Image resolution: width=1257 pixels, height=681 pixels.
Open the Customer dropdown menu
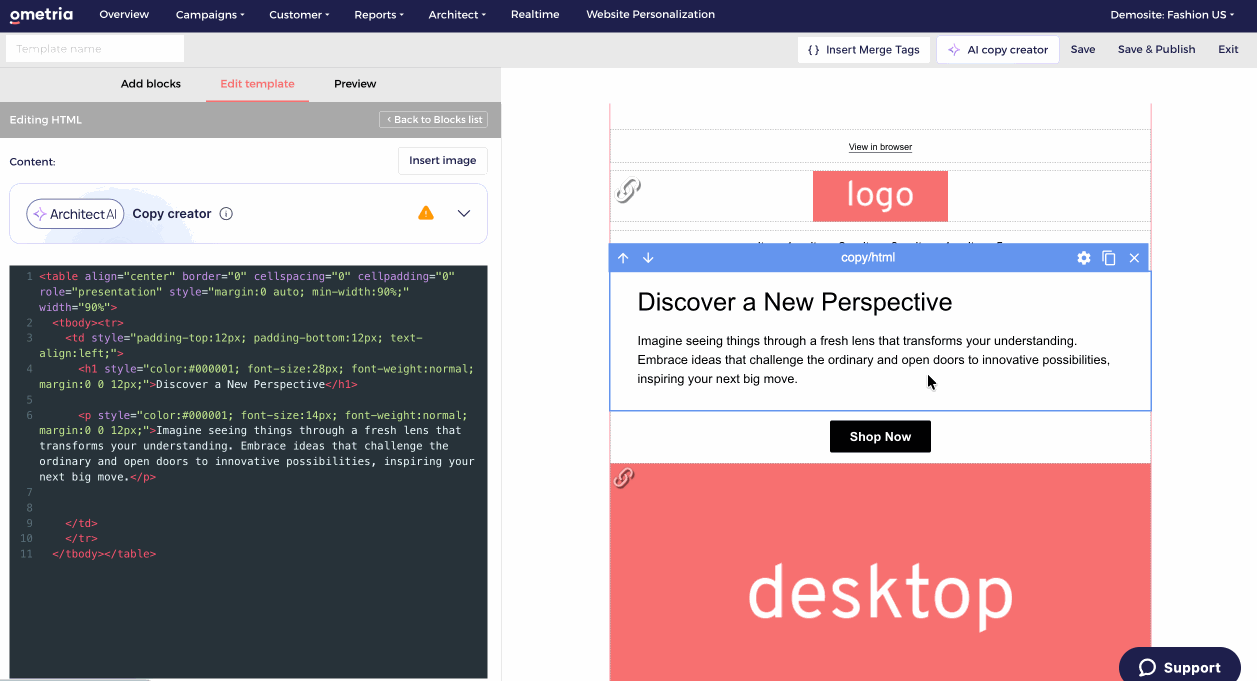[300, 15]
